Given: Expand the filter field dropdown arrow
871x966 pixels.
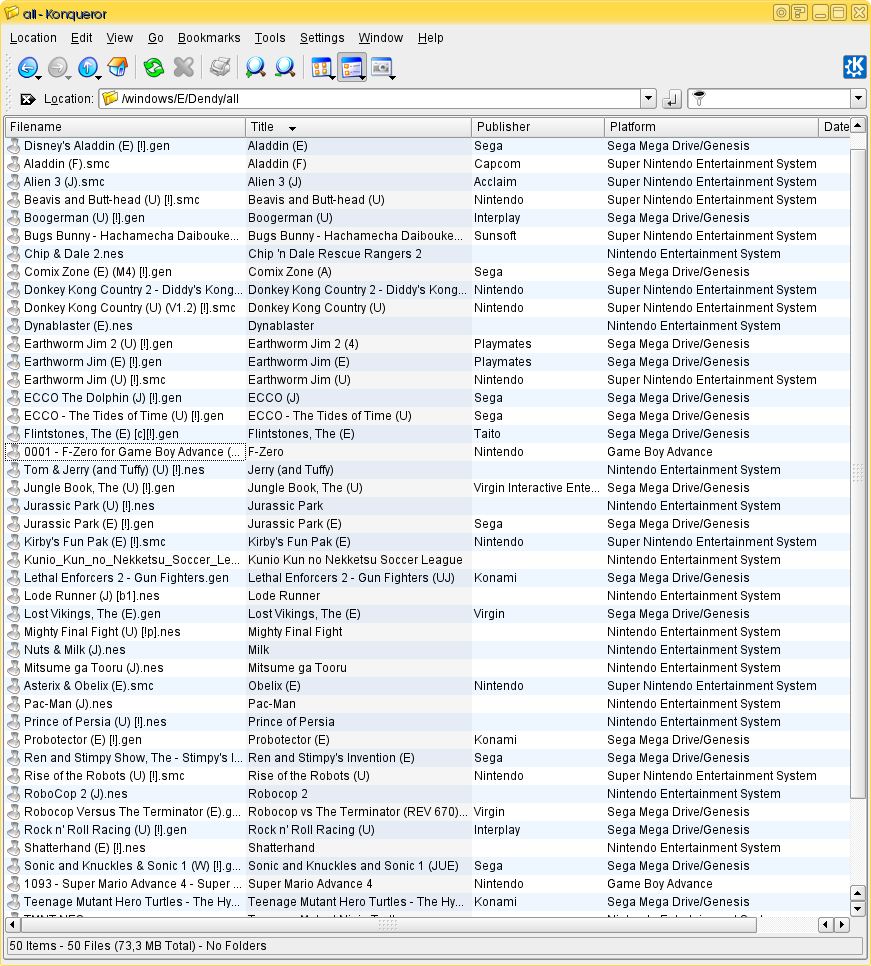Looking at the screenshot, I should pyautogui.click(x=859, y=99).
